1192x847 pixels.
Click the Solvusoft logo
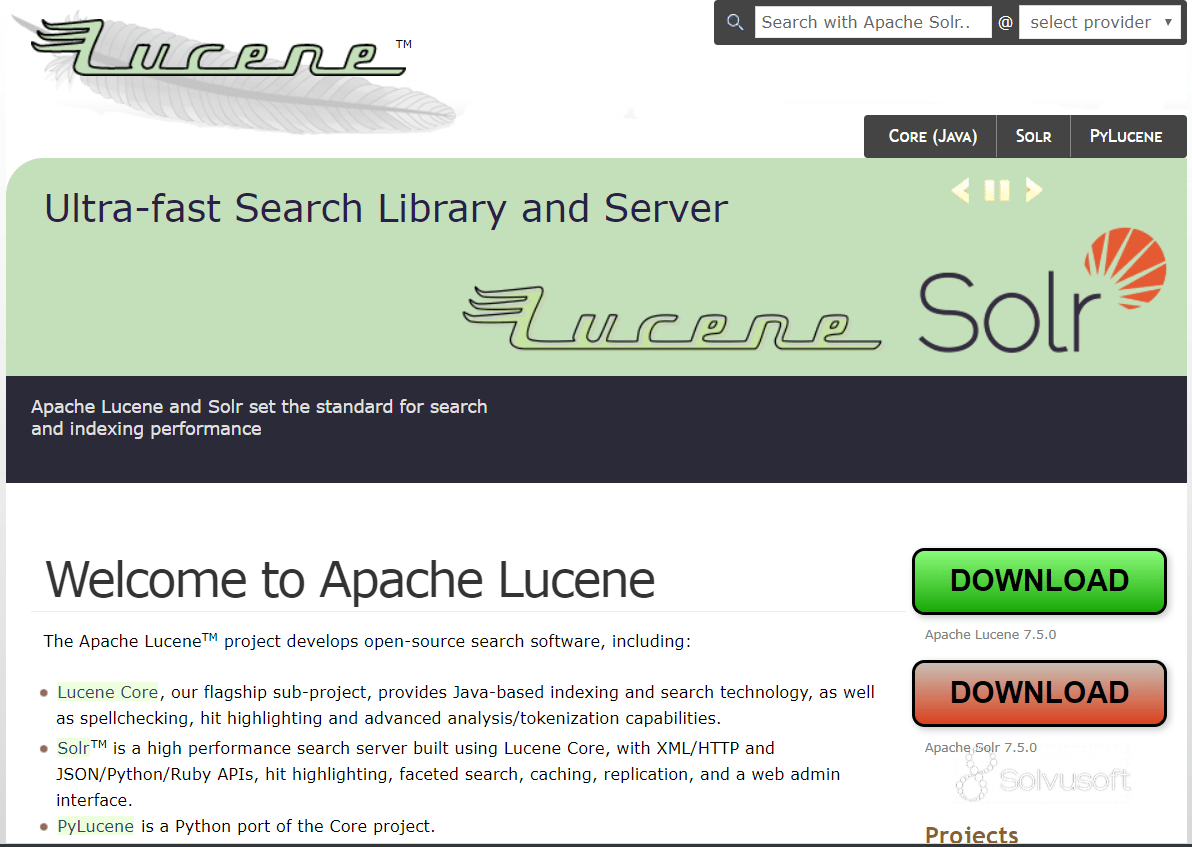1044,781
